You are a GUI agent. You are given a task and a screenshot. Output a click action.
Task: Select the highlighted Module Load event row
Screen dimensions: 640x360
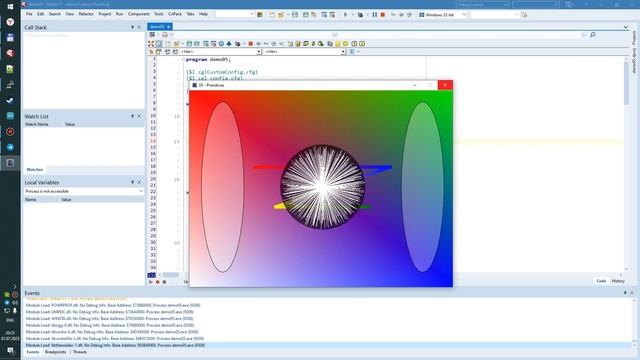(328, 345)
